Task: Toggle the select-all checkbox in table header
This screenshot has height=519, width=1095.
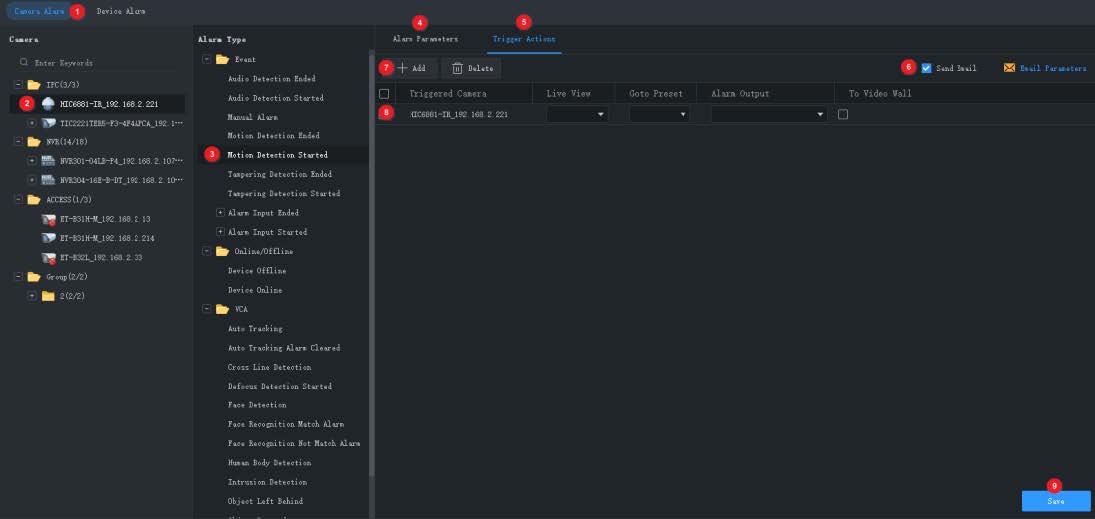Action: 383,94
